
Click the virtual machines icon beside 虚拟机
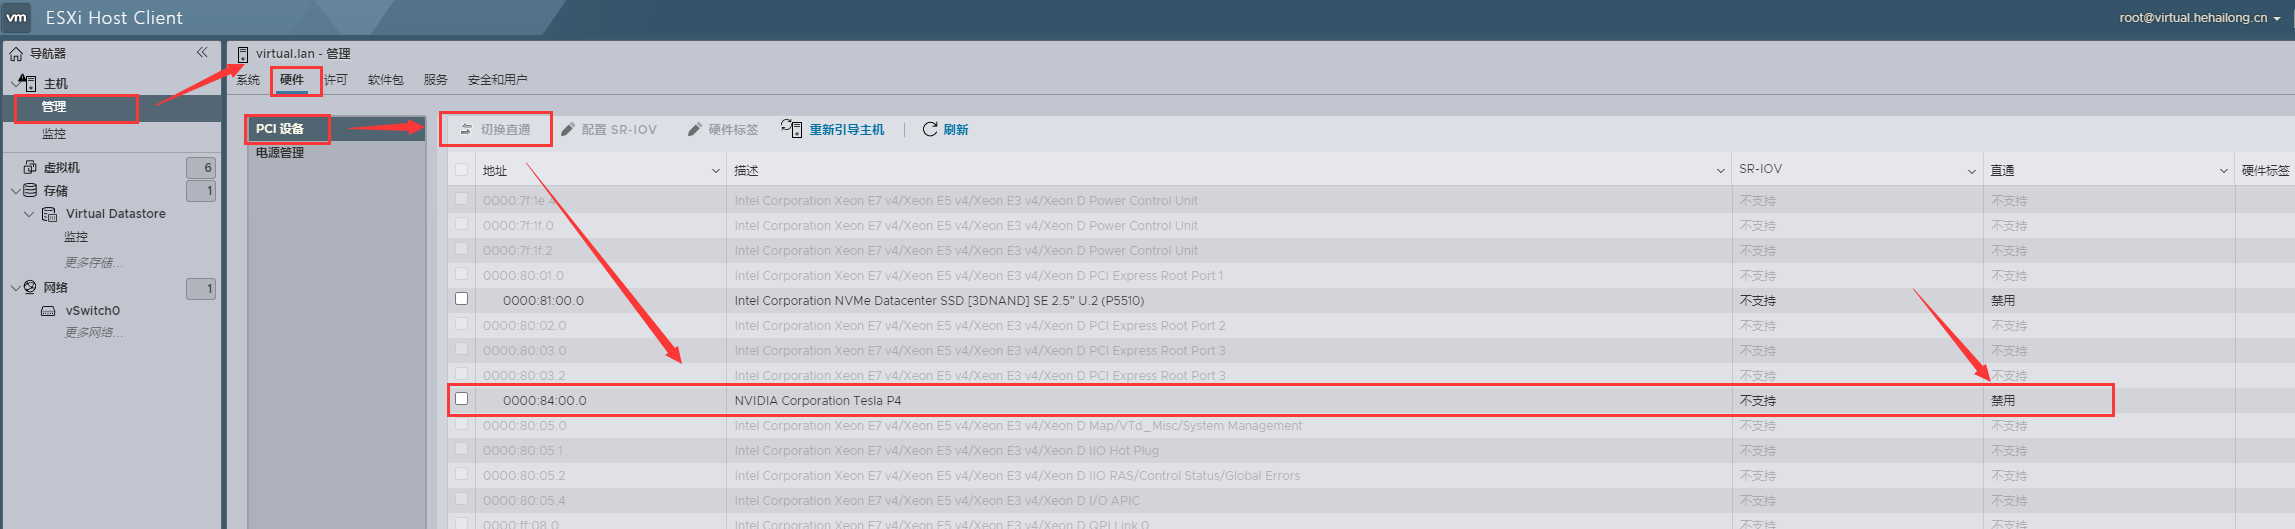point(30,167)
